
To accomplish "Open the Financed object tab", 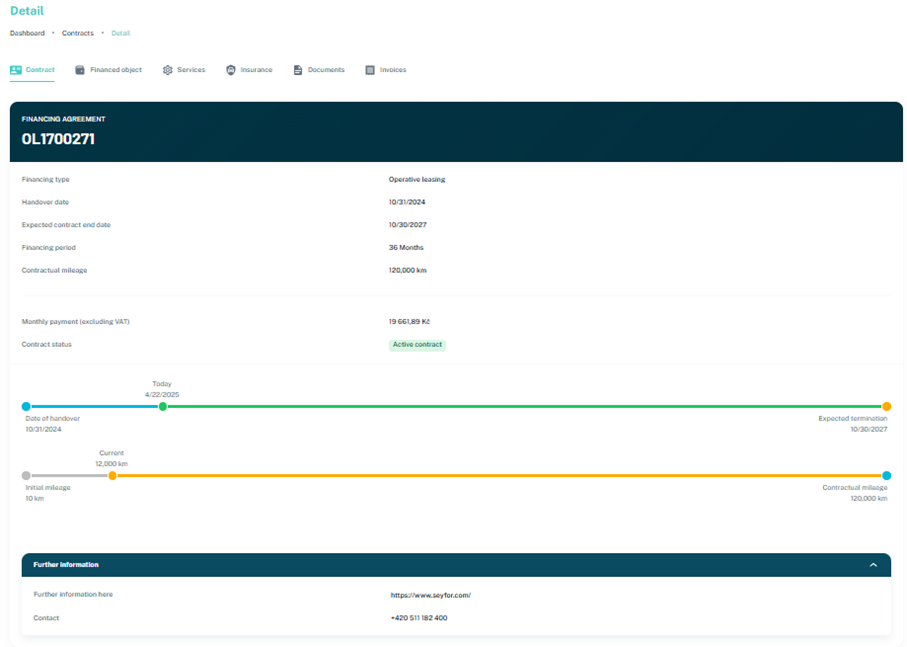I will click(115, 70).
